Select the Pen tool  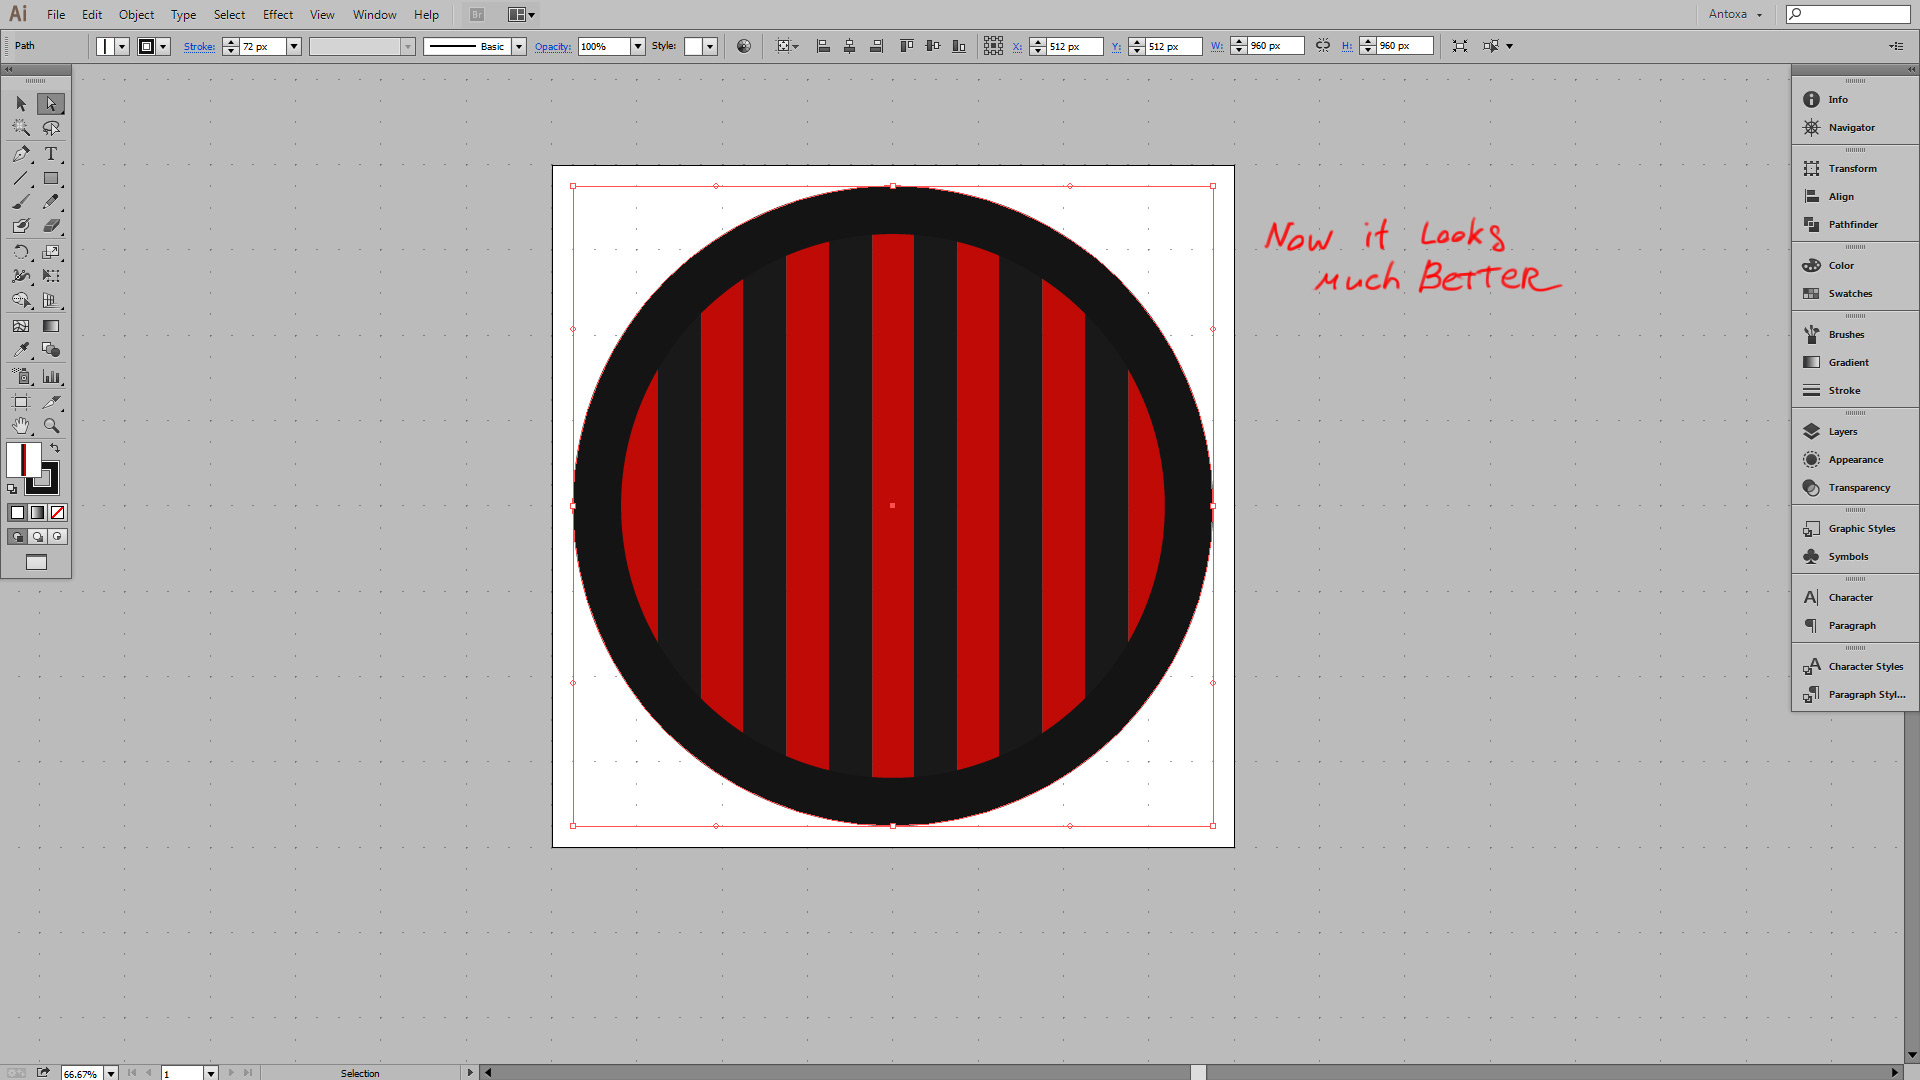click(21, 154)
